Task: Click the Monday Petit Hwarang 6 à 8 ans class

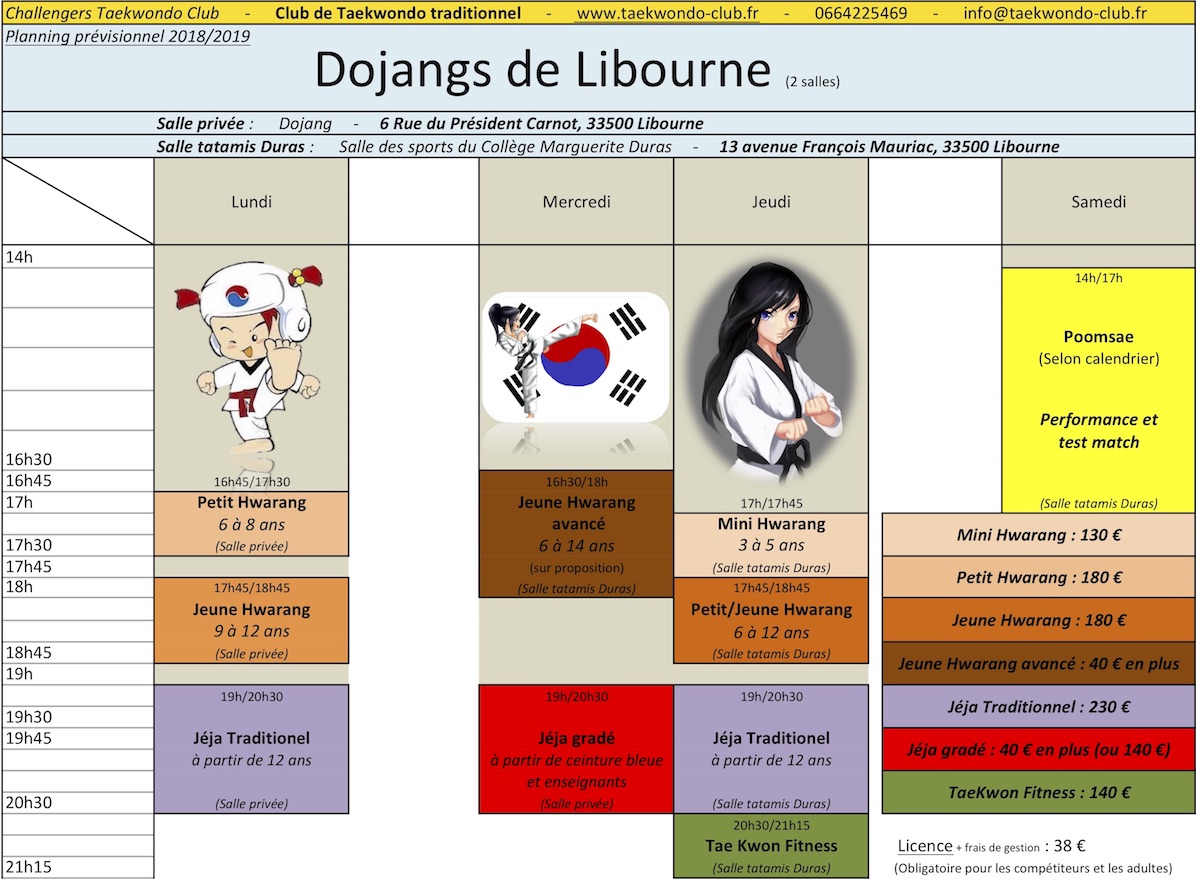Action: click(x=251, y=523)
